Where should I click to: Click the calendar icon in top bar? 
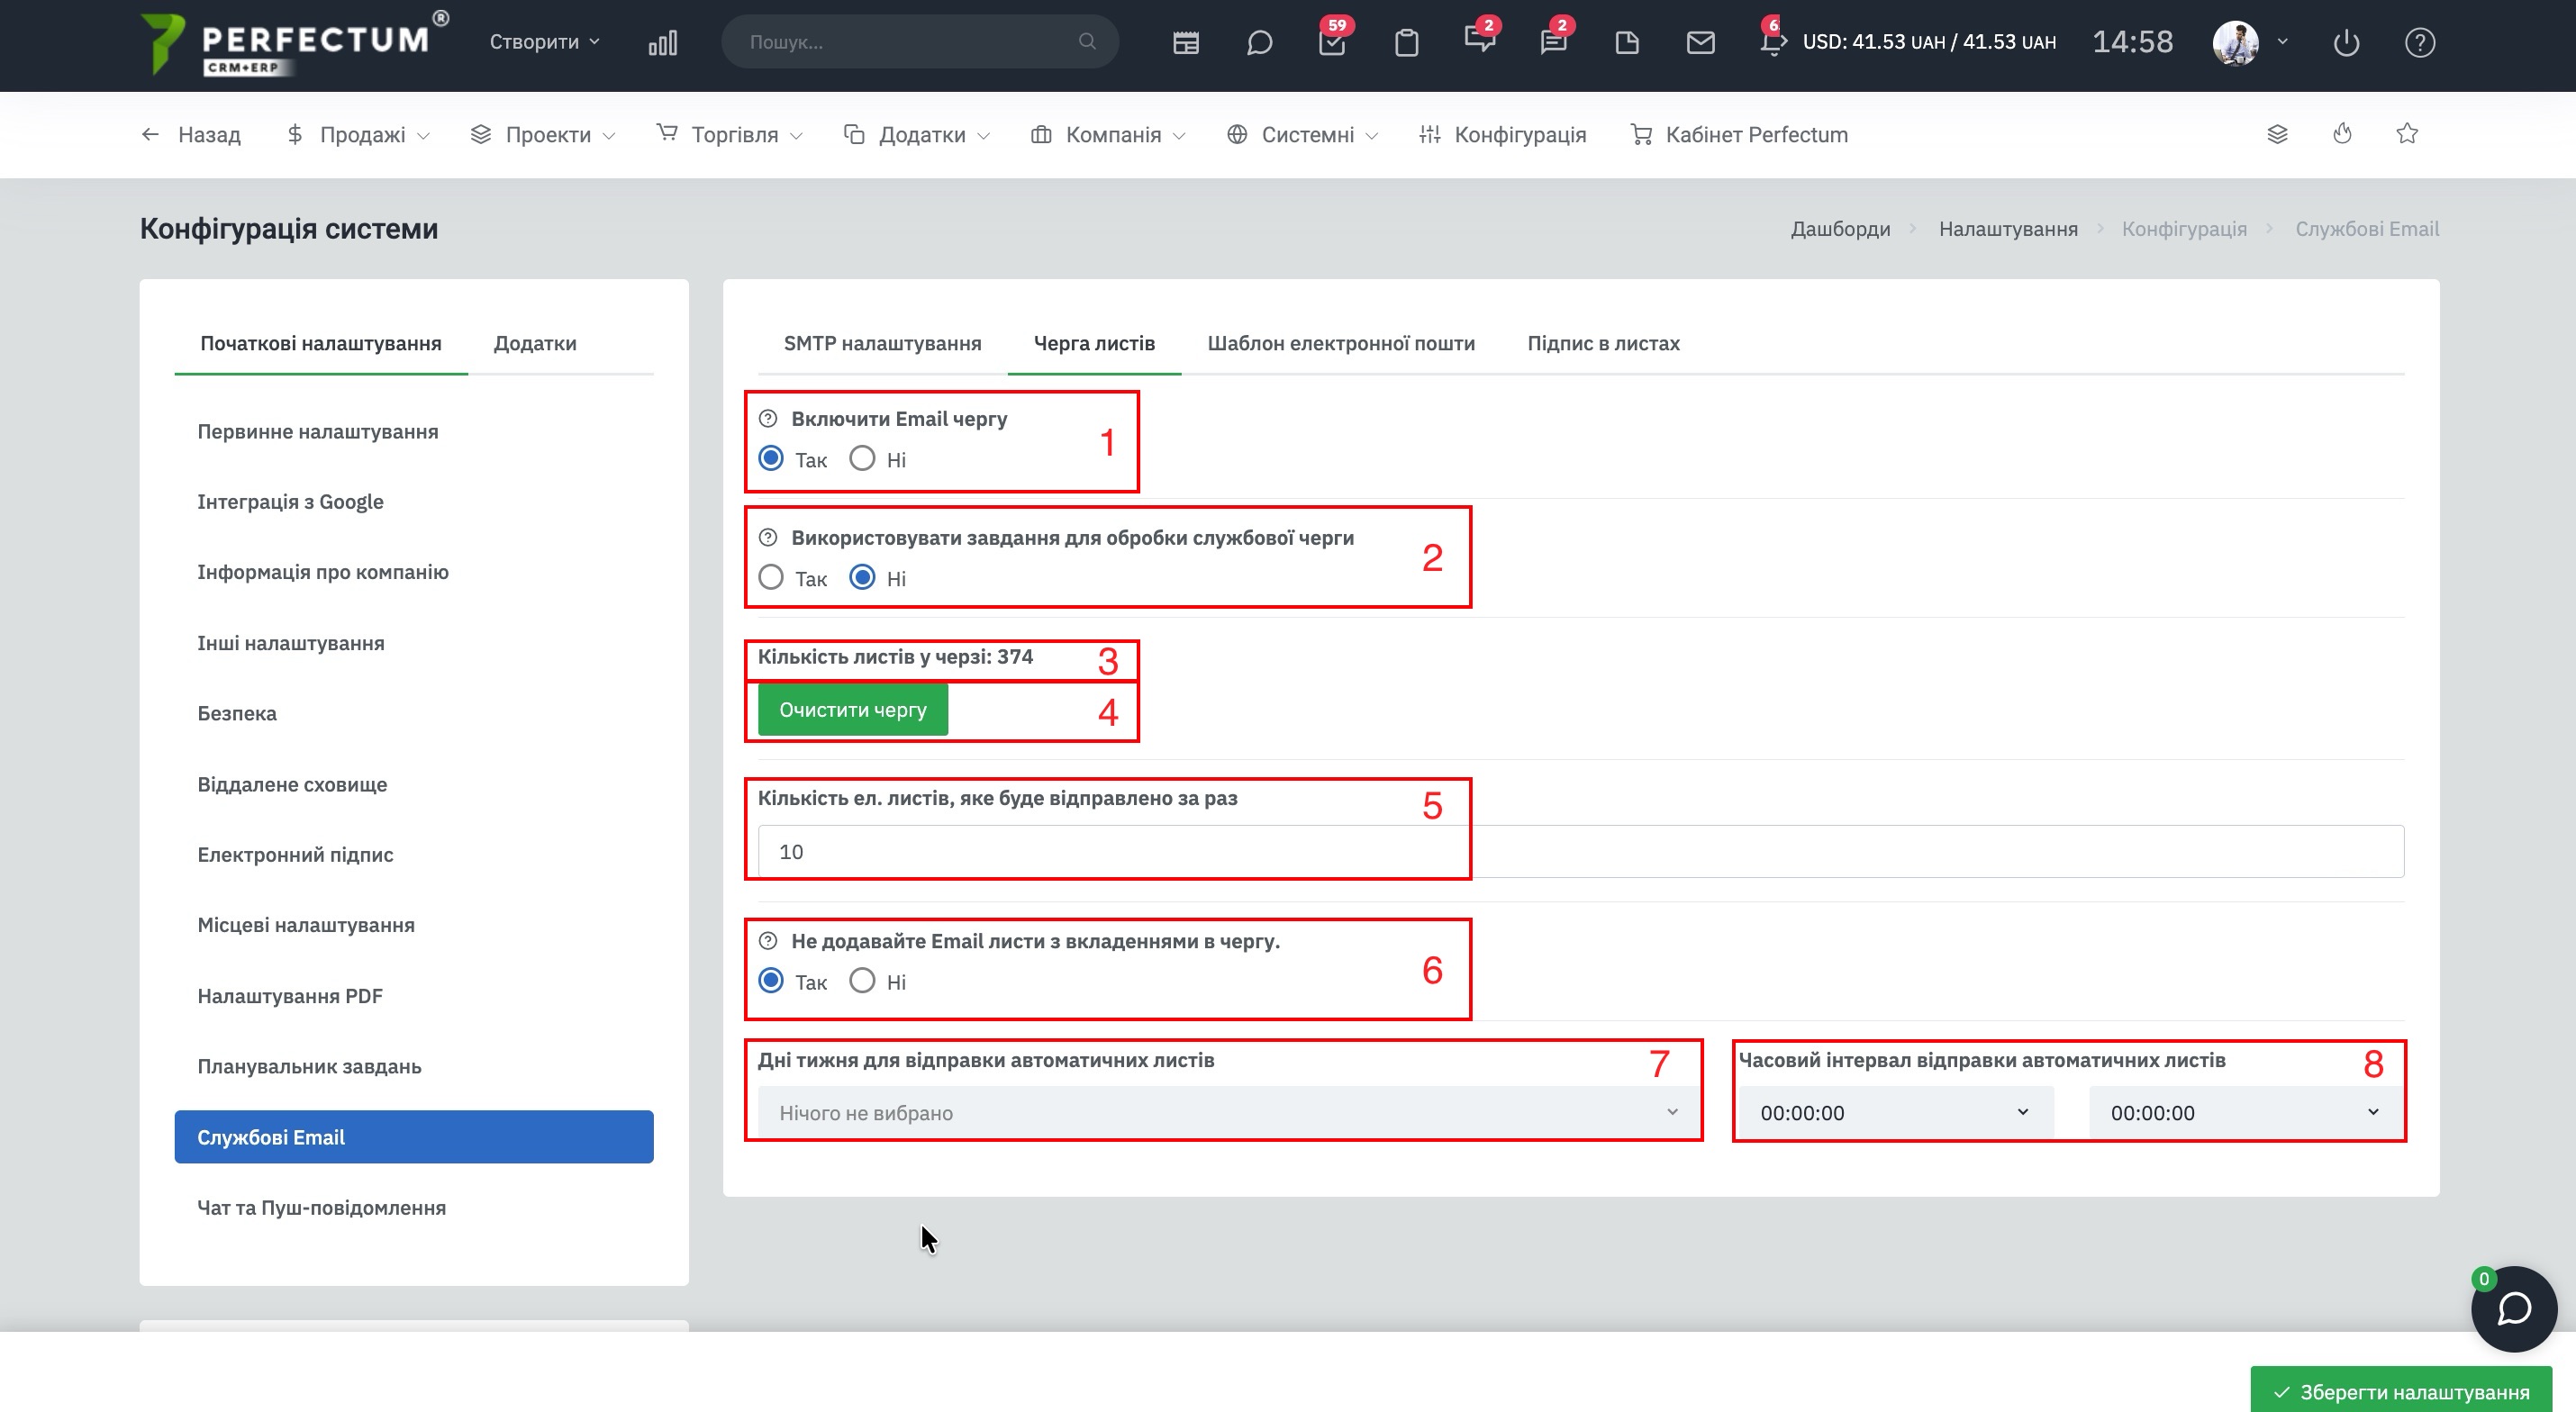[x=1186, y=43]
